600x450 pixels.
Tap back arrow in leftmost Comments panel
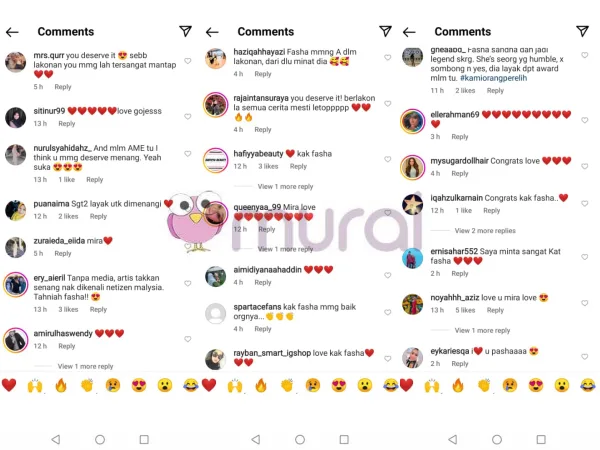pos(12,32)
